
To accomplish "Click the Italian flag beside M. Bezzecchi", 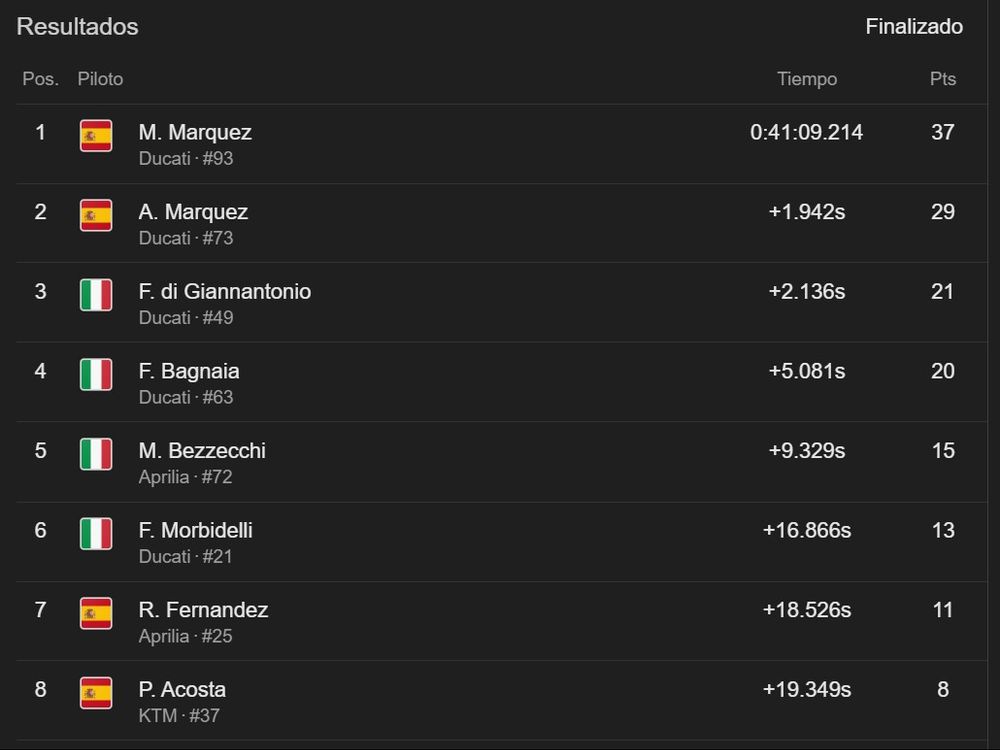I will [96, 454].
